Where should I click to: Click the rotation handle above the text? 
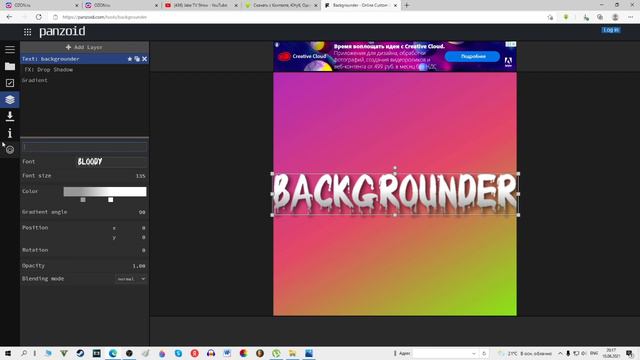coord(395,168)
